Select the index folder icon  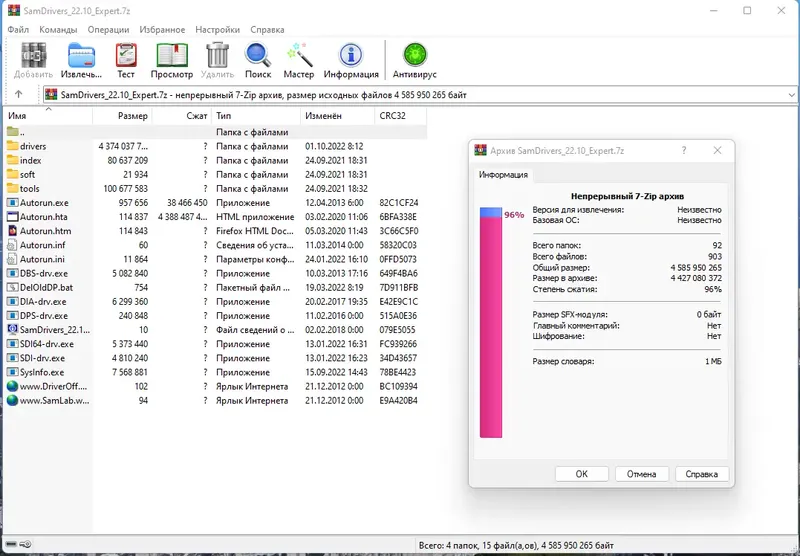click(12, 160)
